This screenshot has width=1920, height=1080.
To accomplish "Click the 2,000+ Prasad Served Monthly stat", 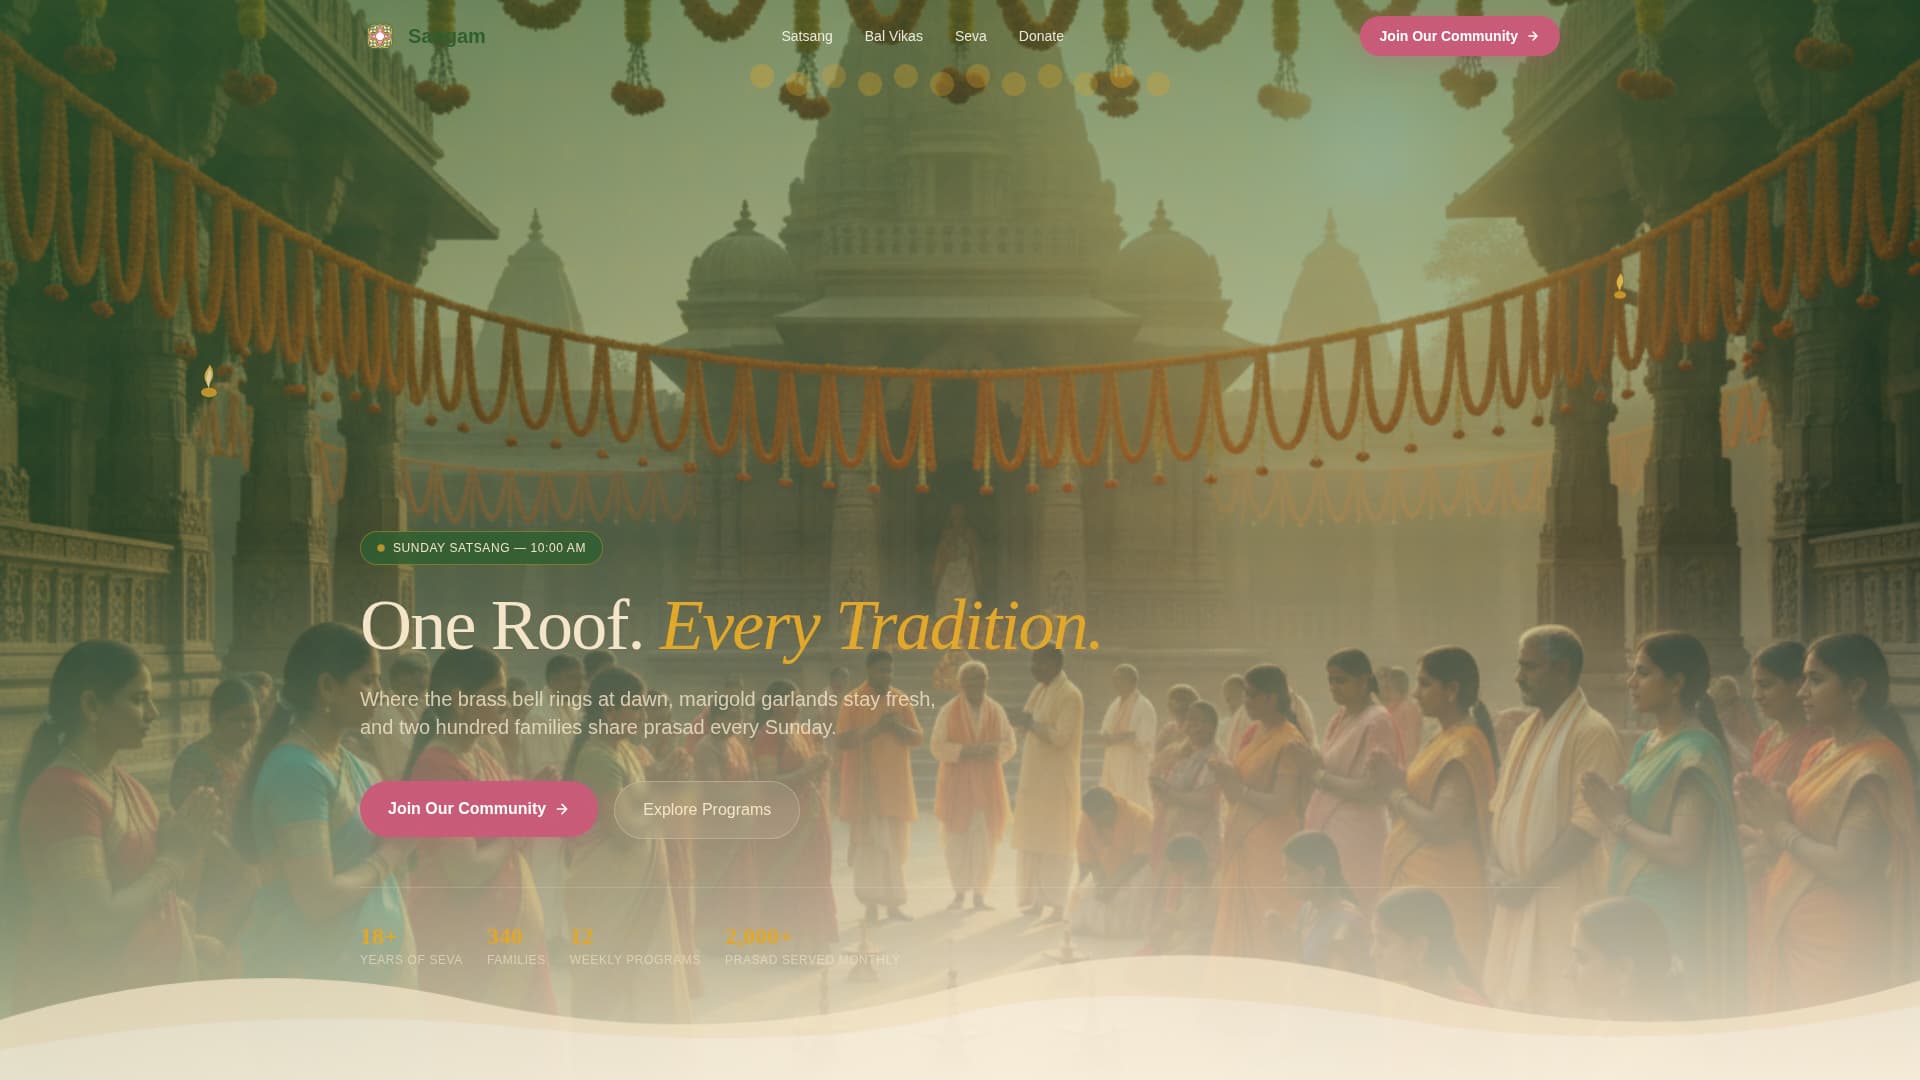I will point(812,946).
